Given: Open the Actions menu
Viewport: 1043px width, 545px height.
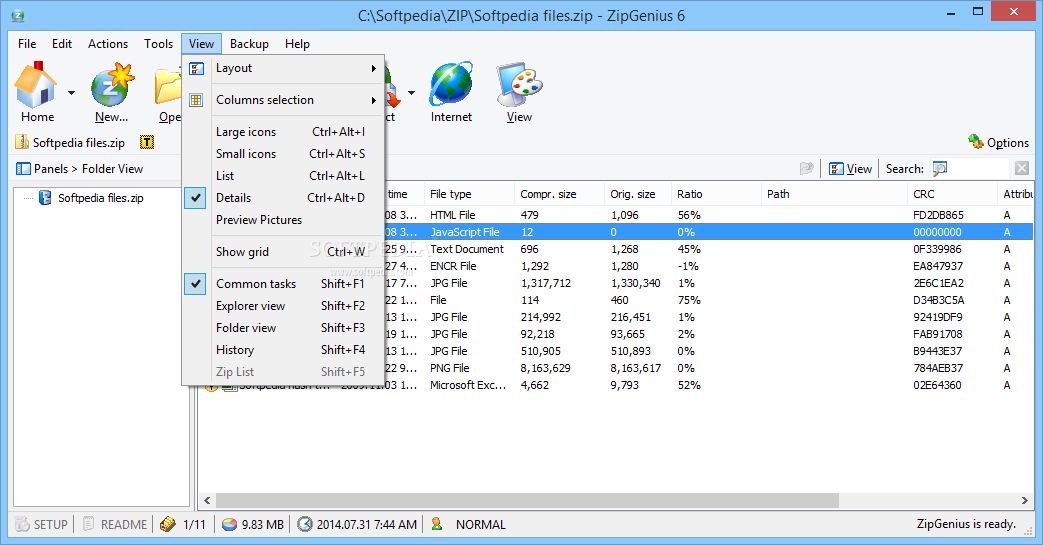Looking at the screenshot, I should coord(108,43).
